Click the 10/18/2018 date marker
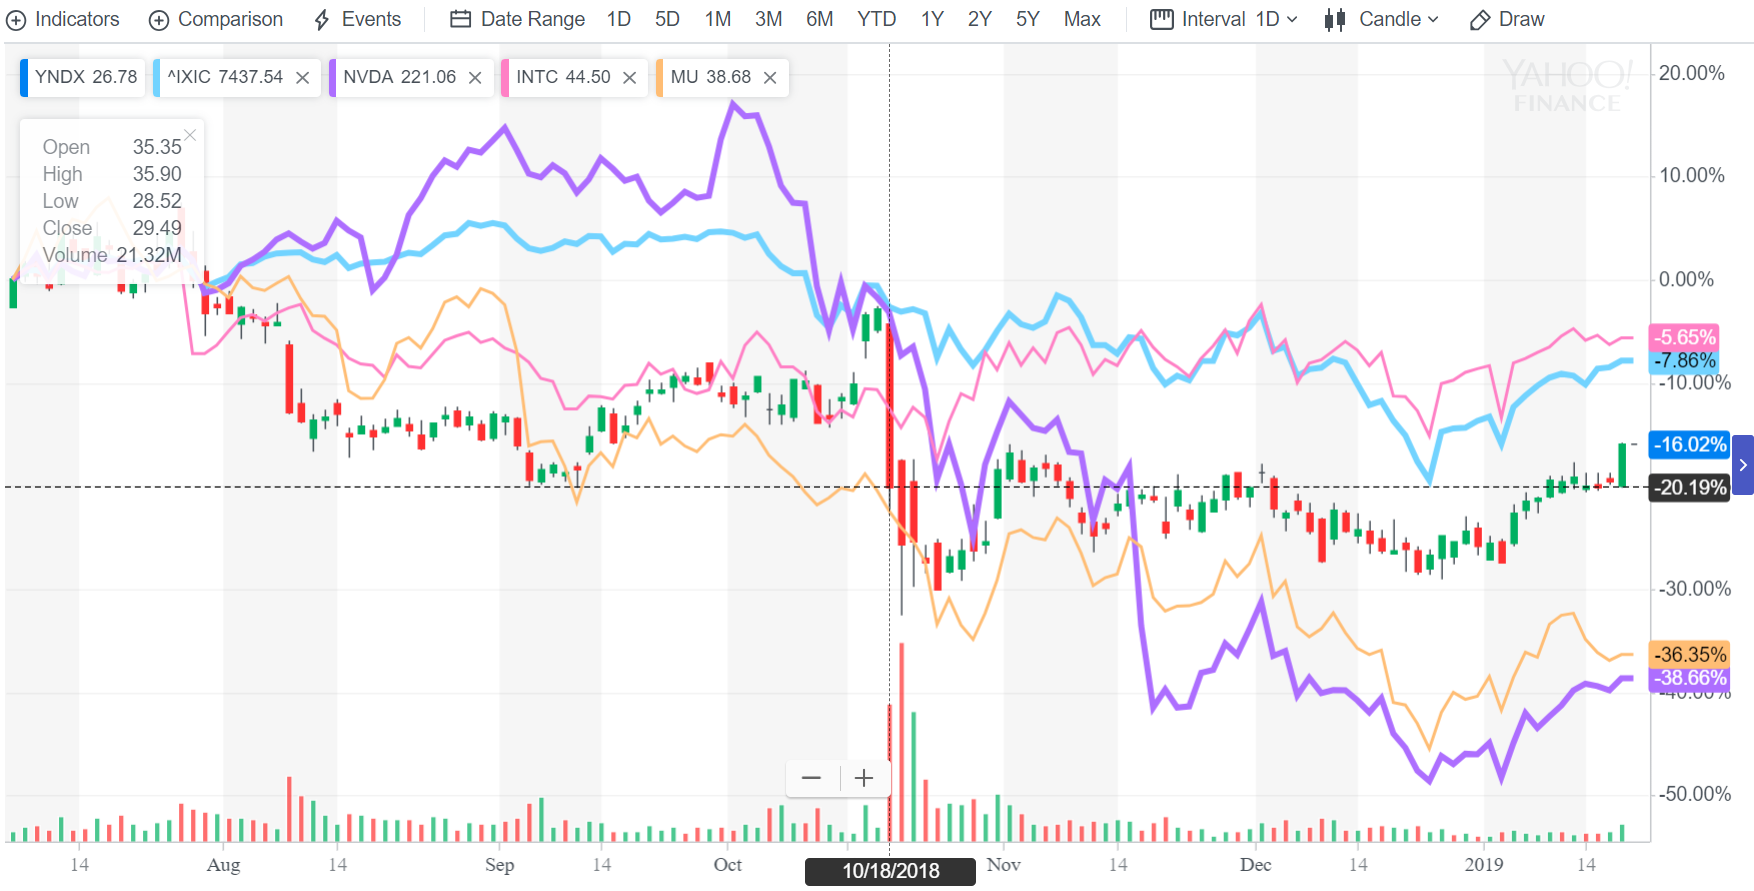 890,871
